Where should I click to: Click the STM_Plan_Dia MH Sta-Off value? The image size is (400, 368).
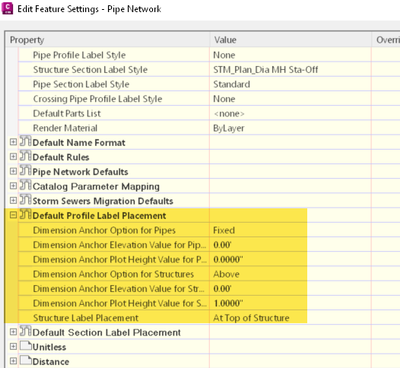pyautogui.click(x=265, y=70)
